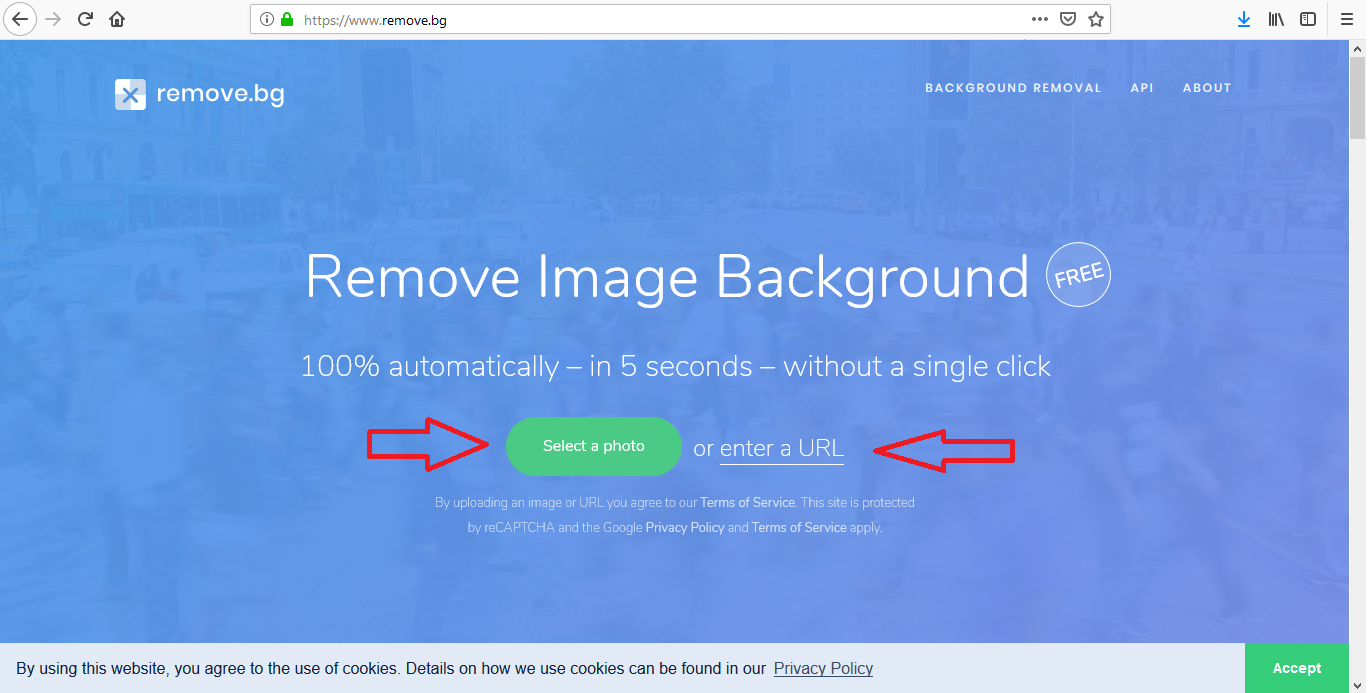Open the downloads arrow icon
1372x693 pixels.
pyautogui.click(x=1244, y=19)
